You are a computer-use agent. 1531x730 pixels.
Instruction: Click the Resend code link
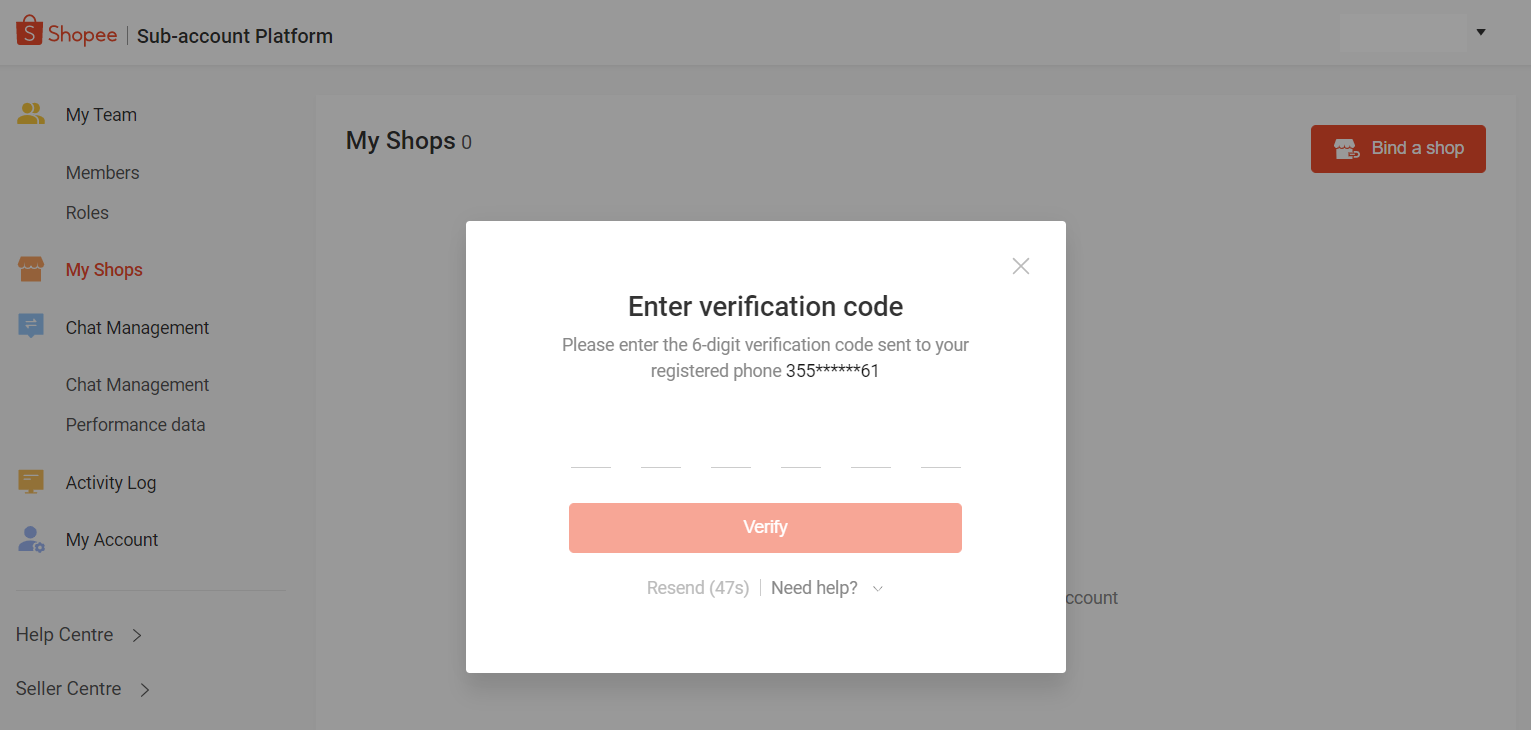(697, 588)
